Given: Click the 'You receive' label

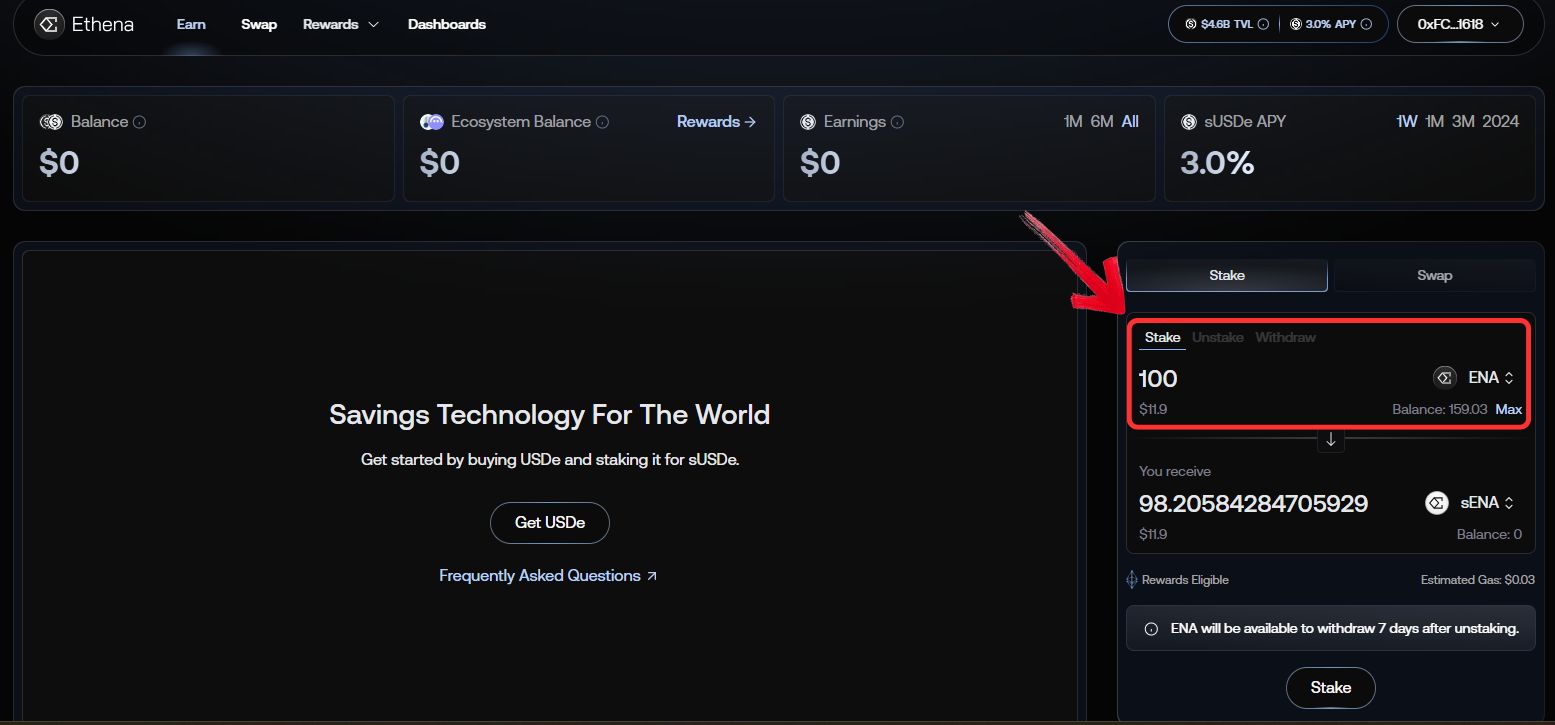Looking at the screenshot, I should 1175,471.
